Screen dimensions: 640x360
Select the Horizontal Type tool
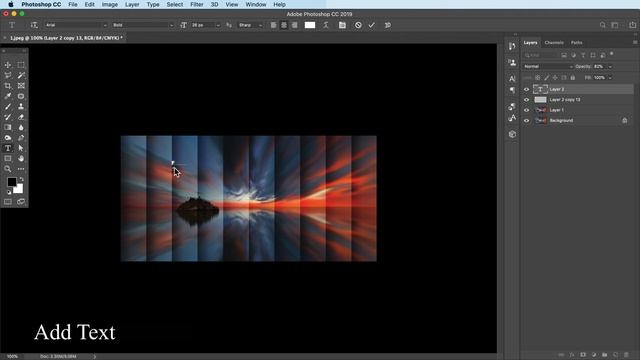(x=8, y=148)
